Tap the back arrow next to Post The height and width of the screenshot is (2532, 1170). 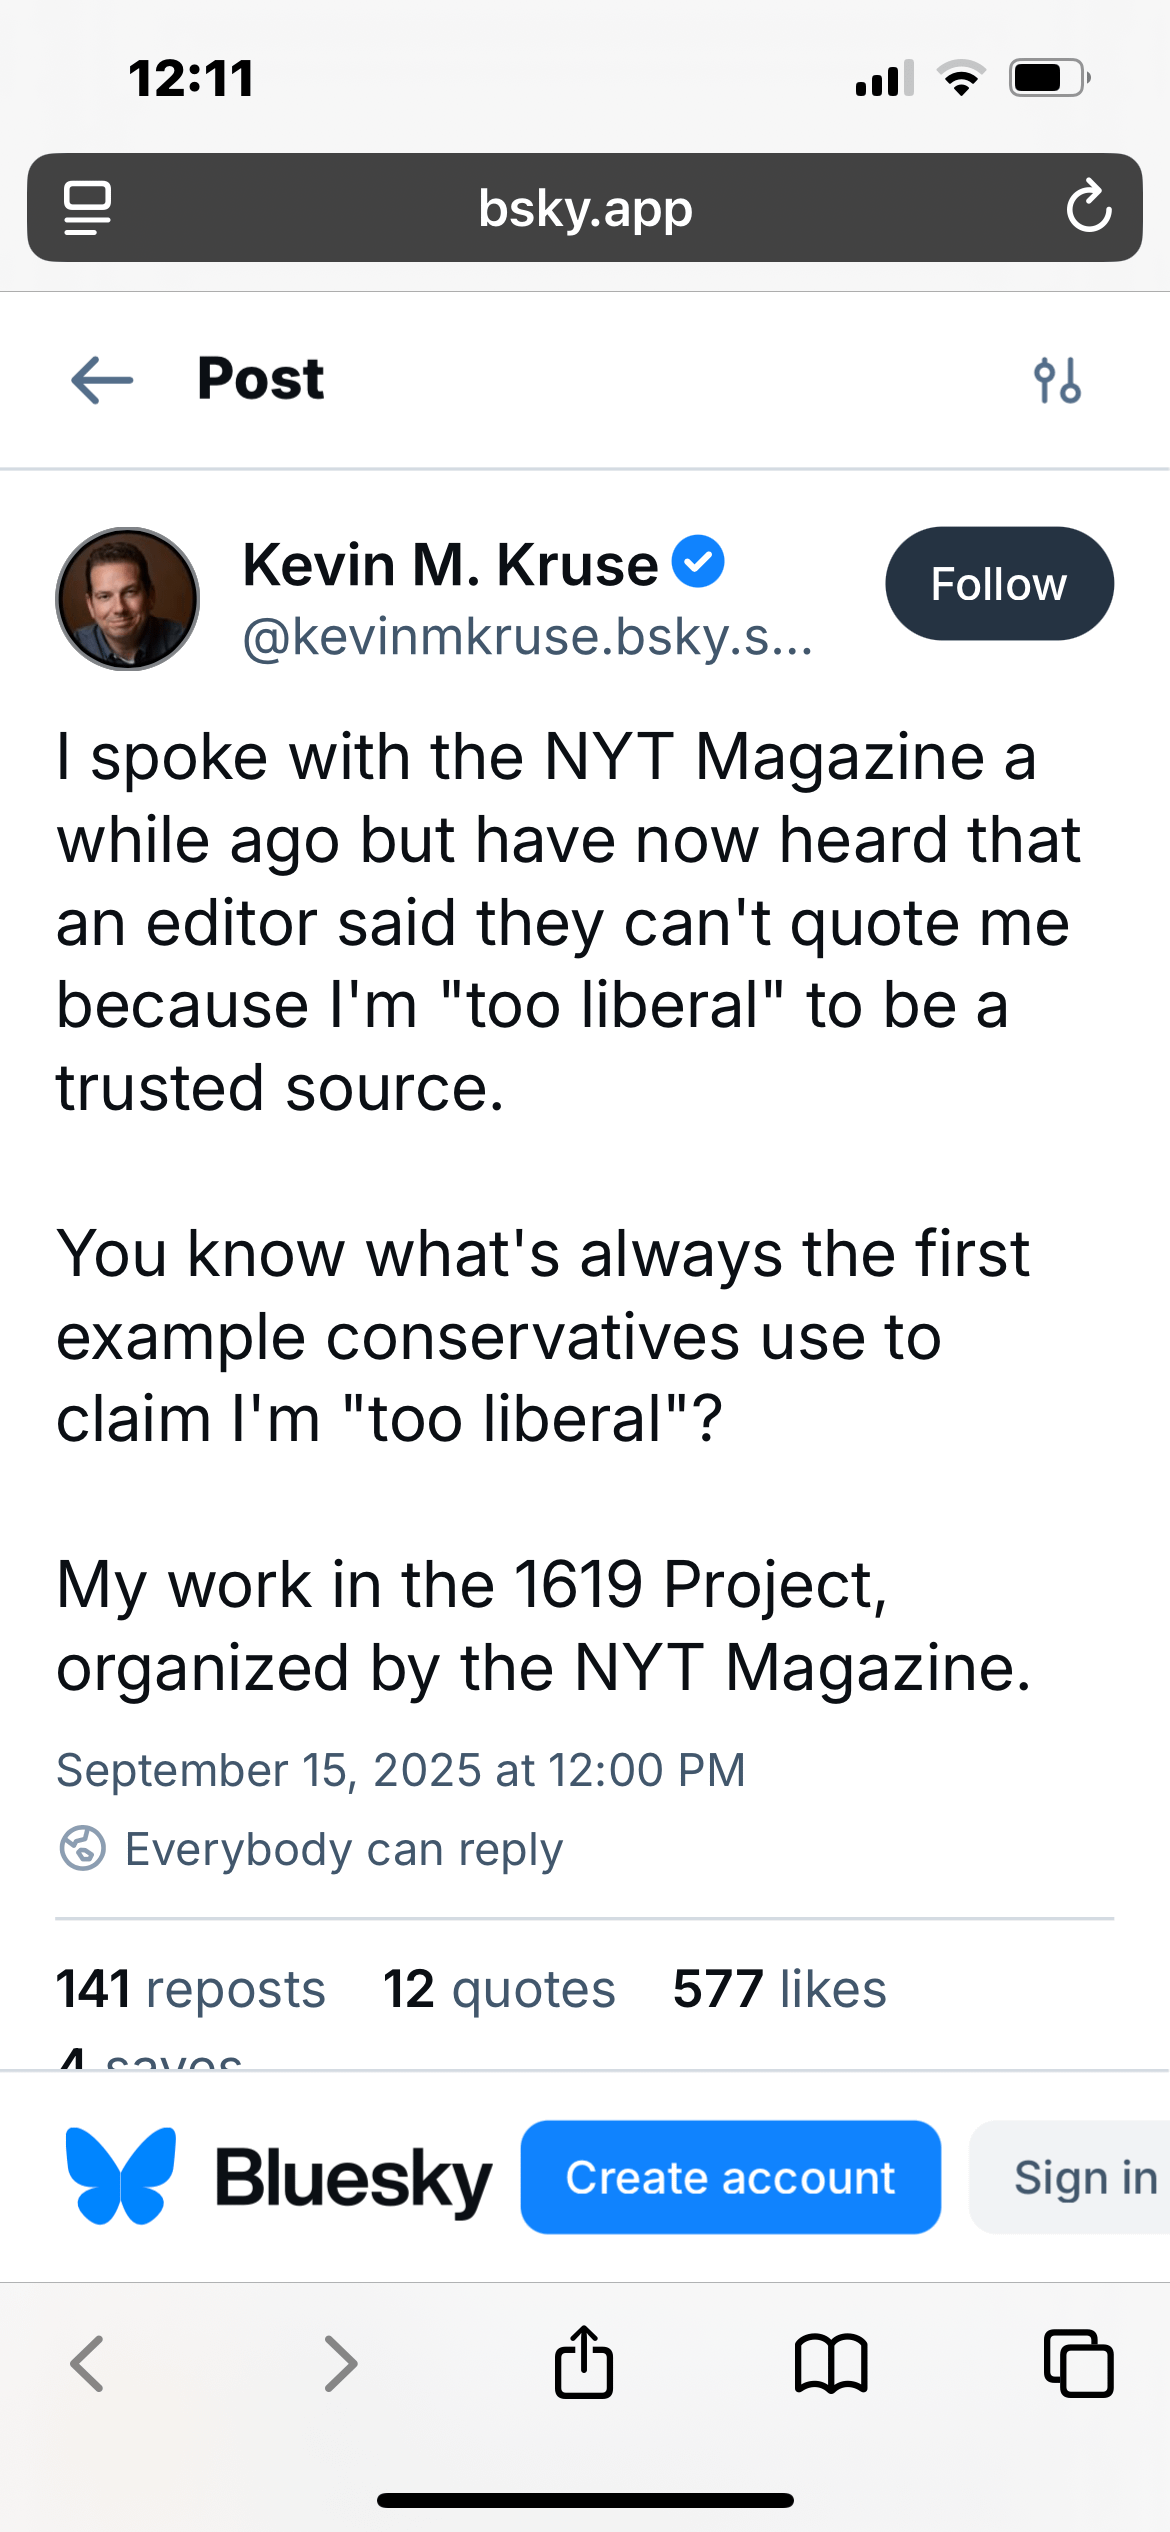click(102, 380)
